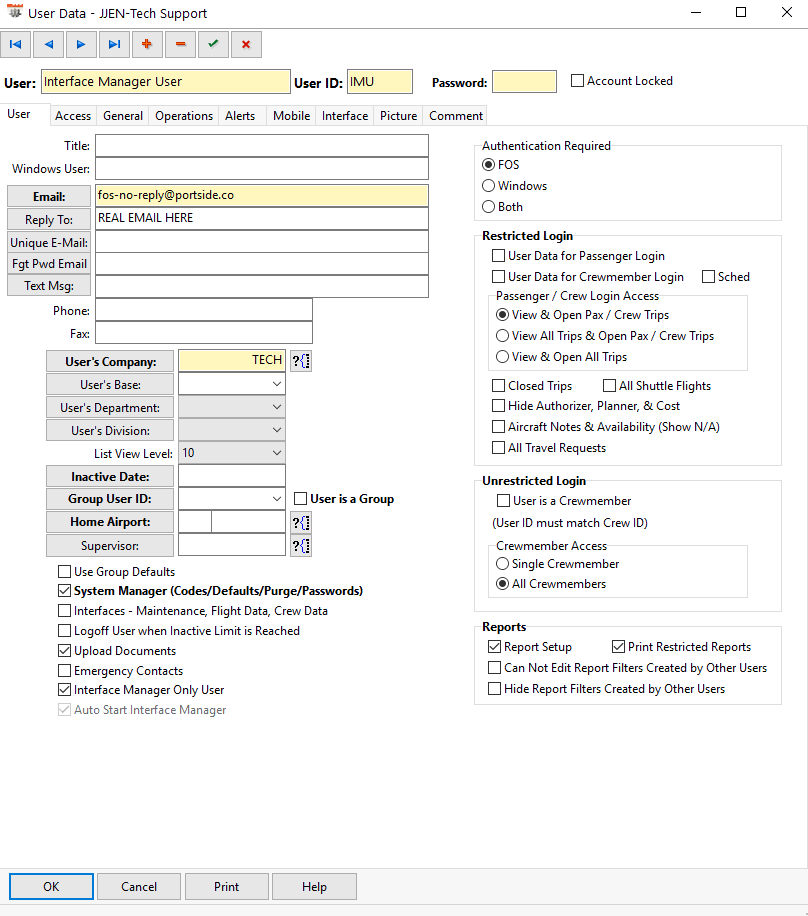Expand the List View Level dropdown
This screenshot has height=916, width=808.
click(277, 453)
